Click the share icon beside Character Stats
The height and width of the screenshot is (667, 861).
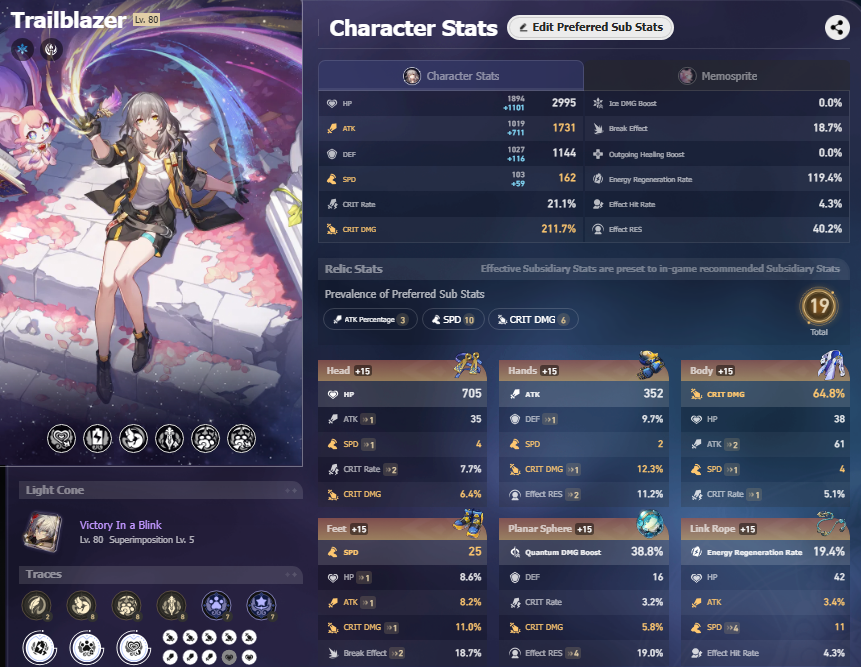click(837, 27)
